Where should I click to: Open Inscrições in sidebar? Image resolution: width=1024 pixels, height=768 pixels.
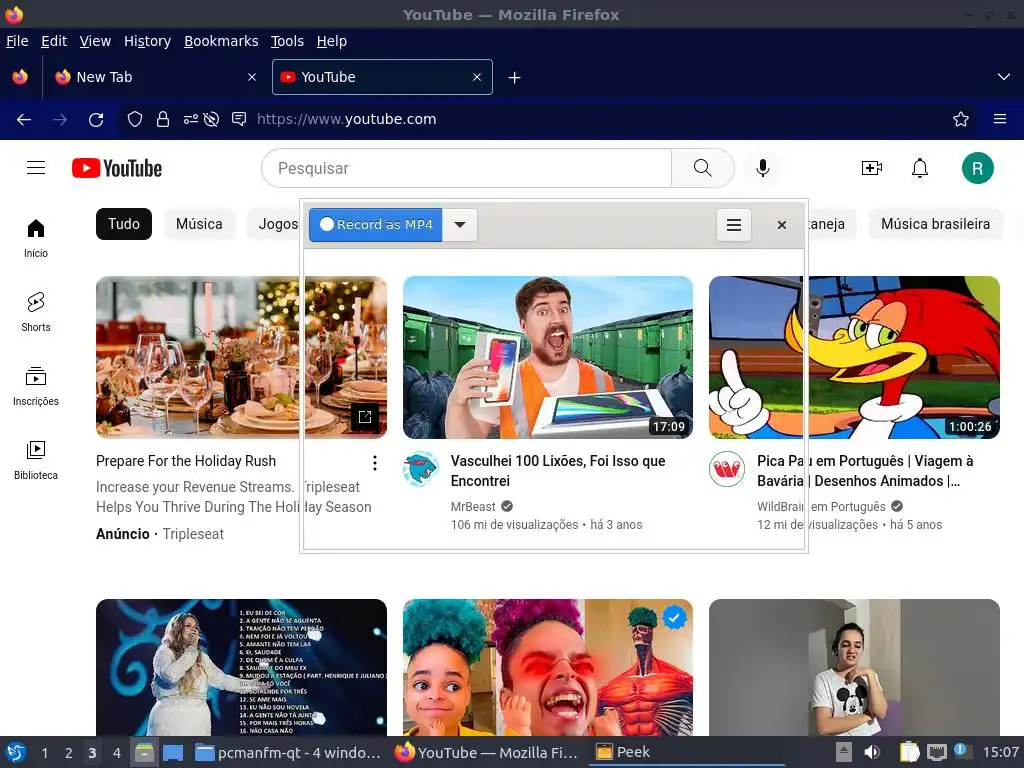36,386
